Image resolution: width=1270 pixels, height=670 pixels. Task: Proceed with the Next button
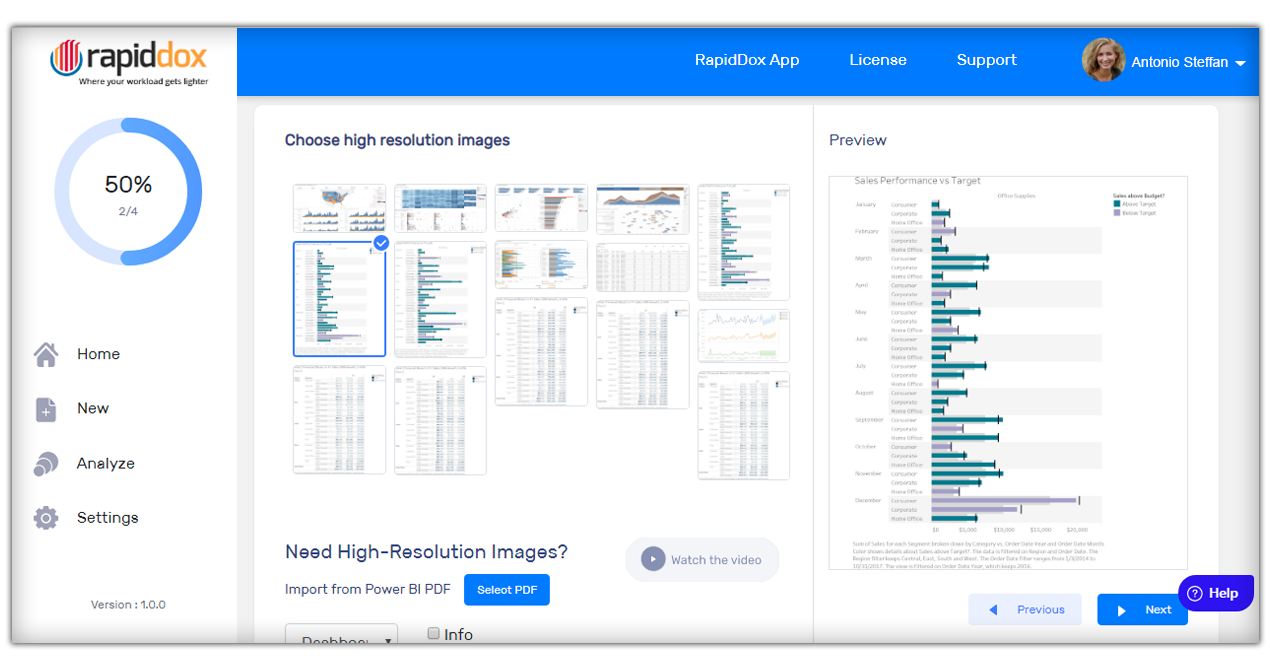[1142, 610]
